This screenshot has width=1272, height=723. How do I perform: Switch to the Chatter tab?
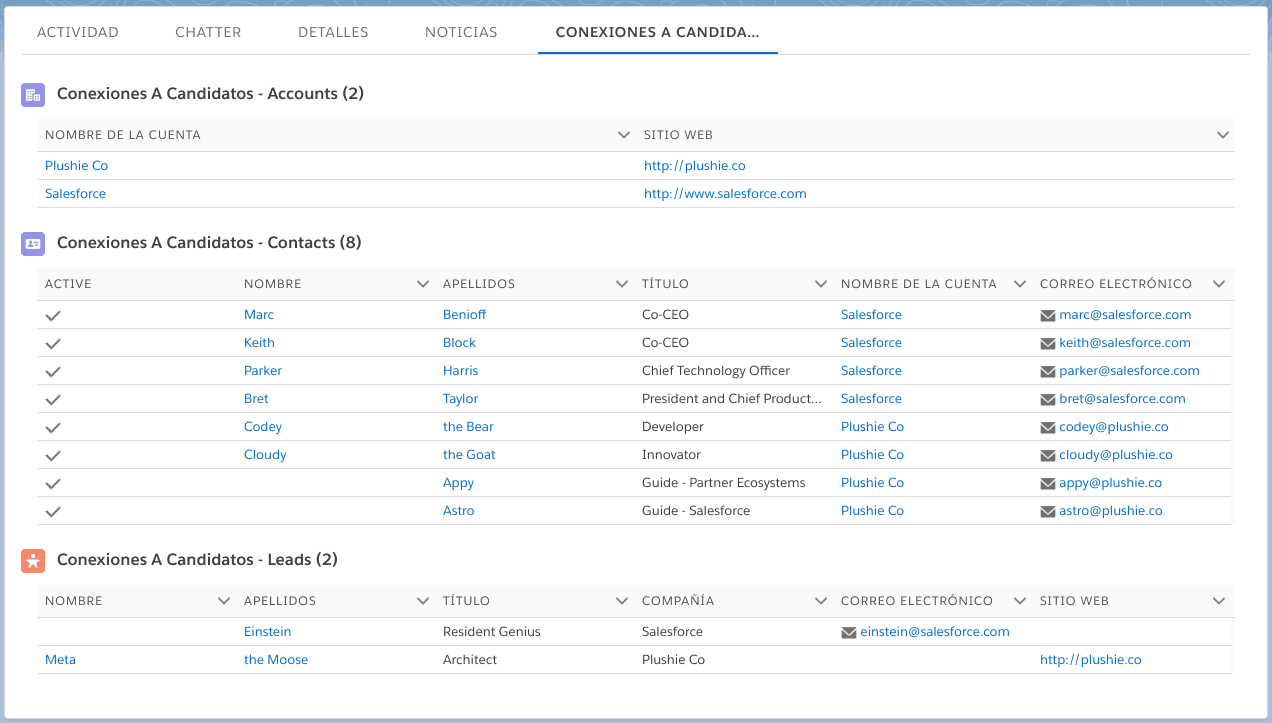coord(208,32)
